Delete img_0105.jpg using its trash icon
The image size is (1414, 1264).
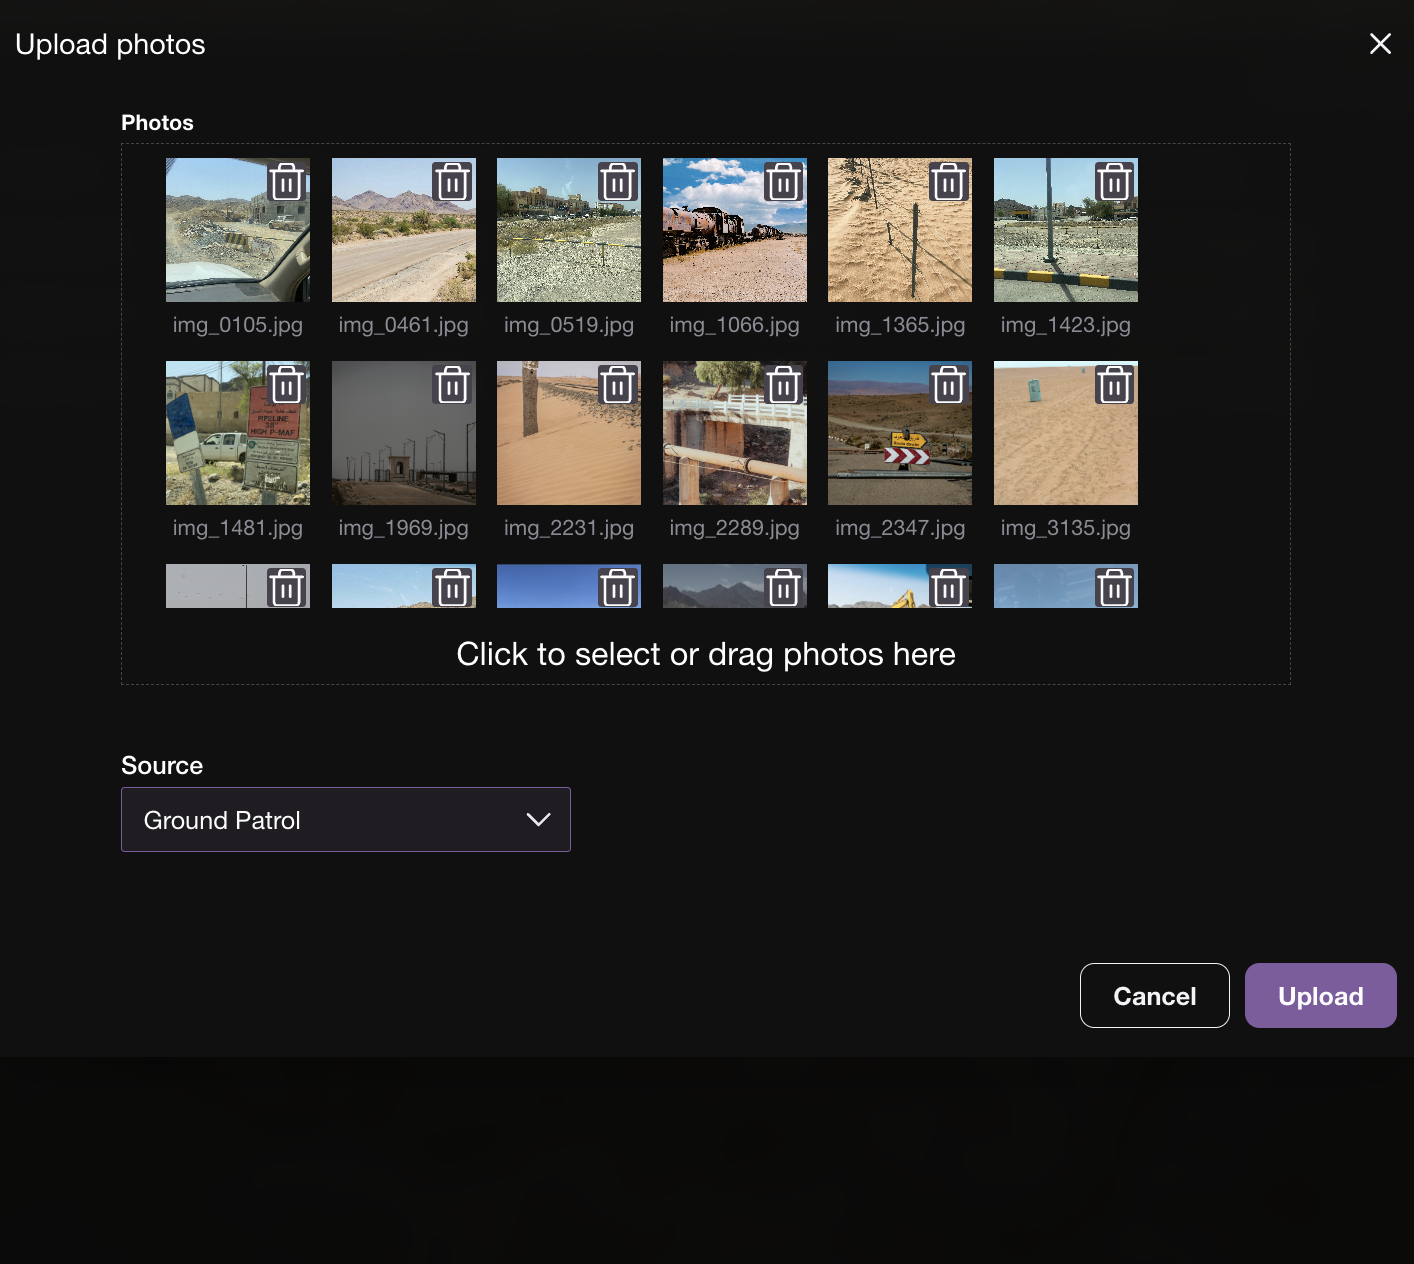click(286, 183)
